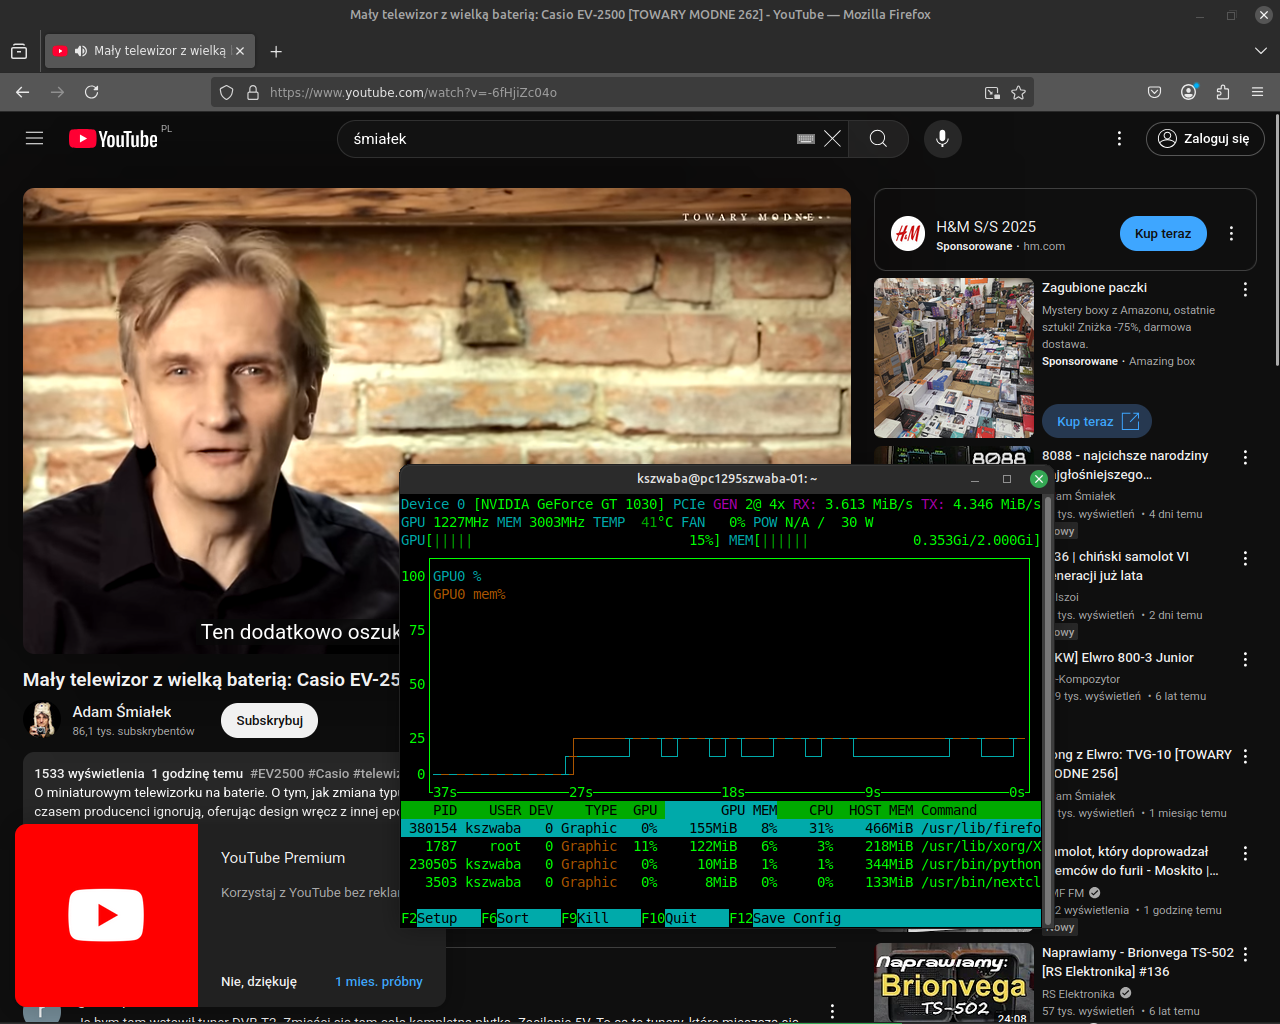Start voice search with microphone icon
The height and width of the screenshot is (1024, 1280).
coord(942,139)
